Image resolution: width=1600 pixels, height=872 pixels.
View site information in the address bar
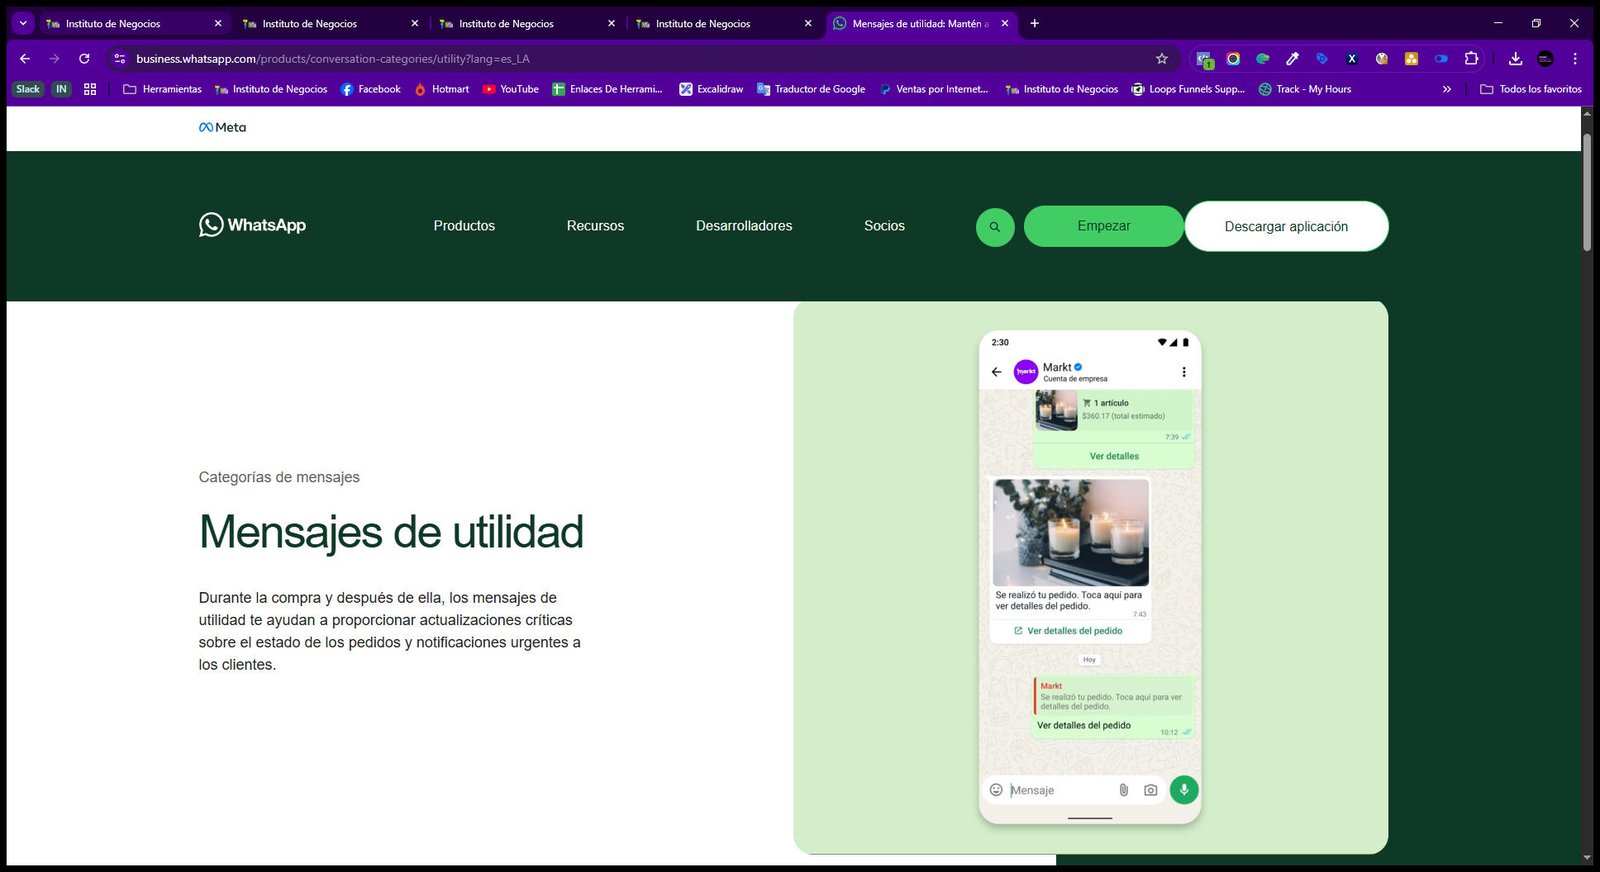tap(120, 59)
